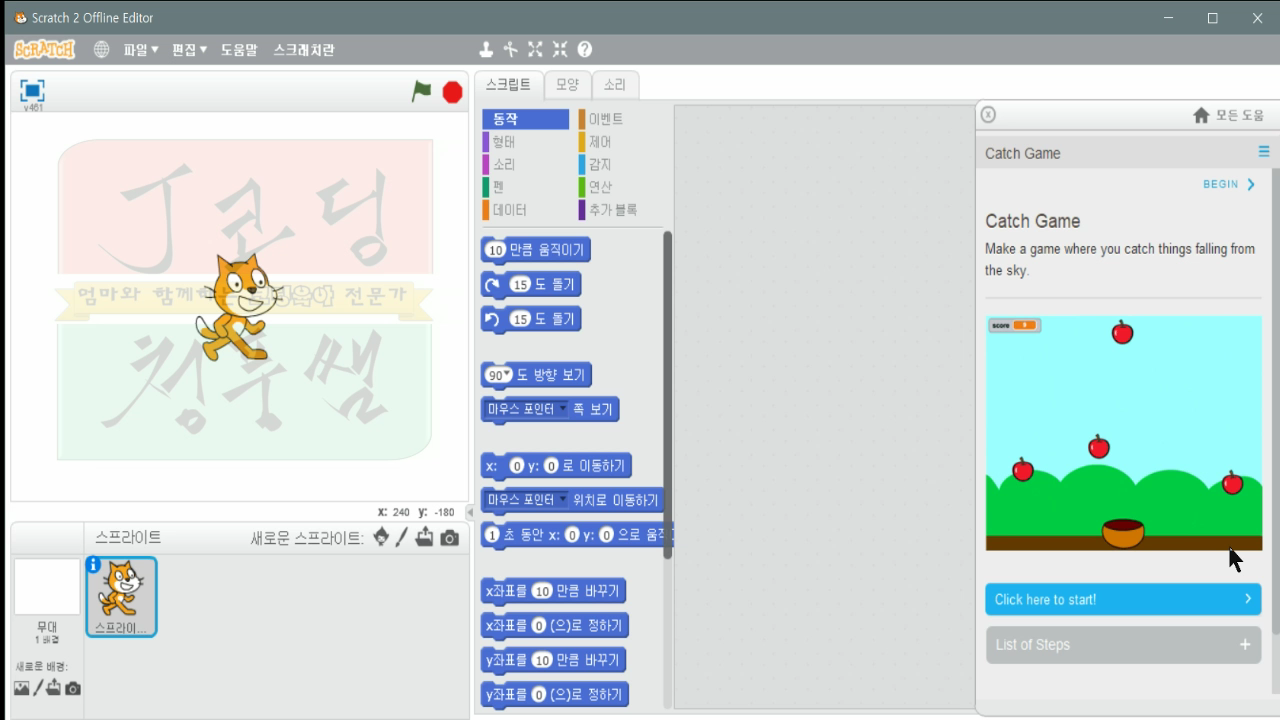Select the 소리 block category in the palette
This screenshot has width=1280, height=720.
[x=525, y=164]
